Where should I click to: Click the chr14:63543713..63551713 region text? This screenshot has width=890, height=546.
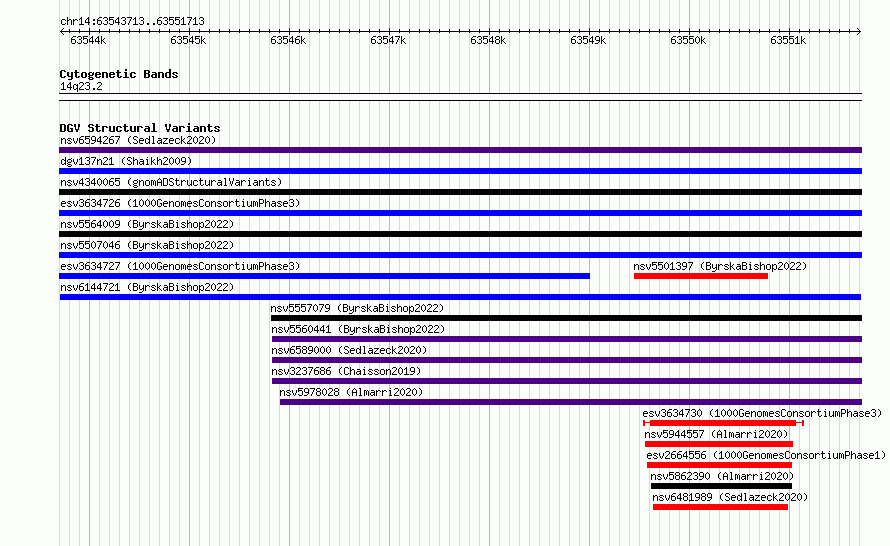pos(132,21)
